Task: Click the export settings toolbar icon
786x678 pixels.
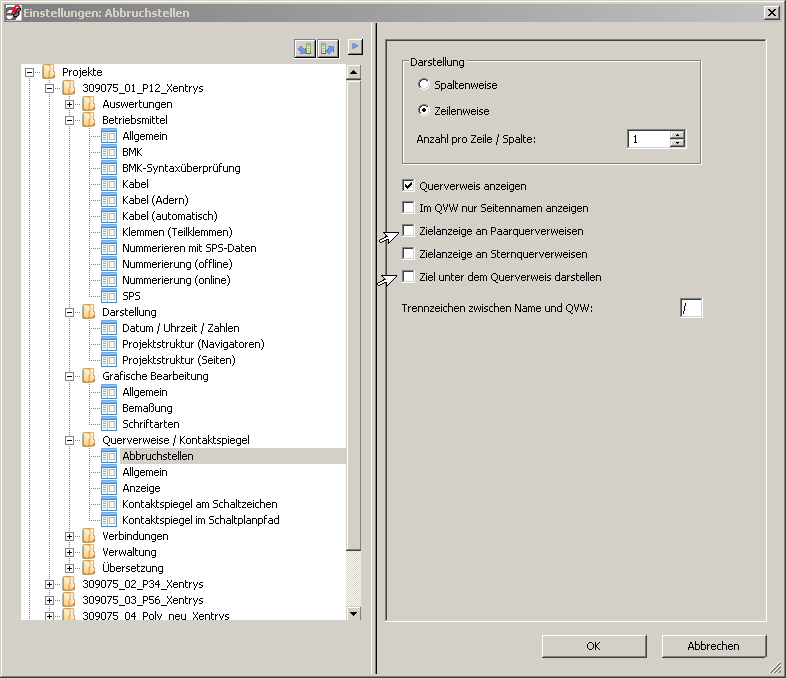Action: click(328, 49)
